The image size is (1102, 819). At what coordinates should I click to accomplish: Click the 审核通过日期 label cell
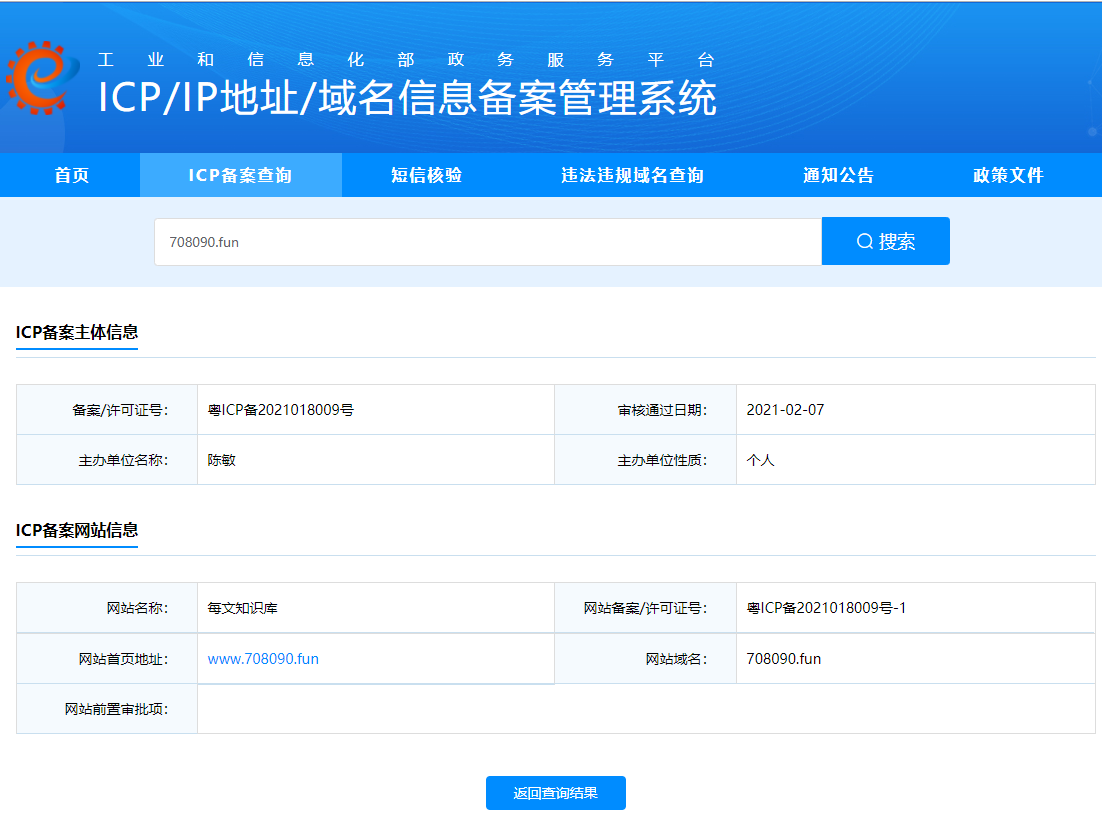(x=645, y=410)
